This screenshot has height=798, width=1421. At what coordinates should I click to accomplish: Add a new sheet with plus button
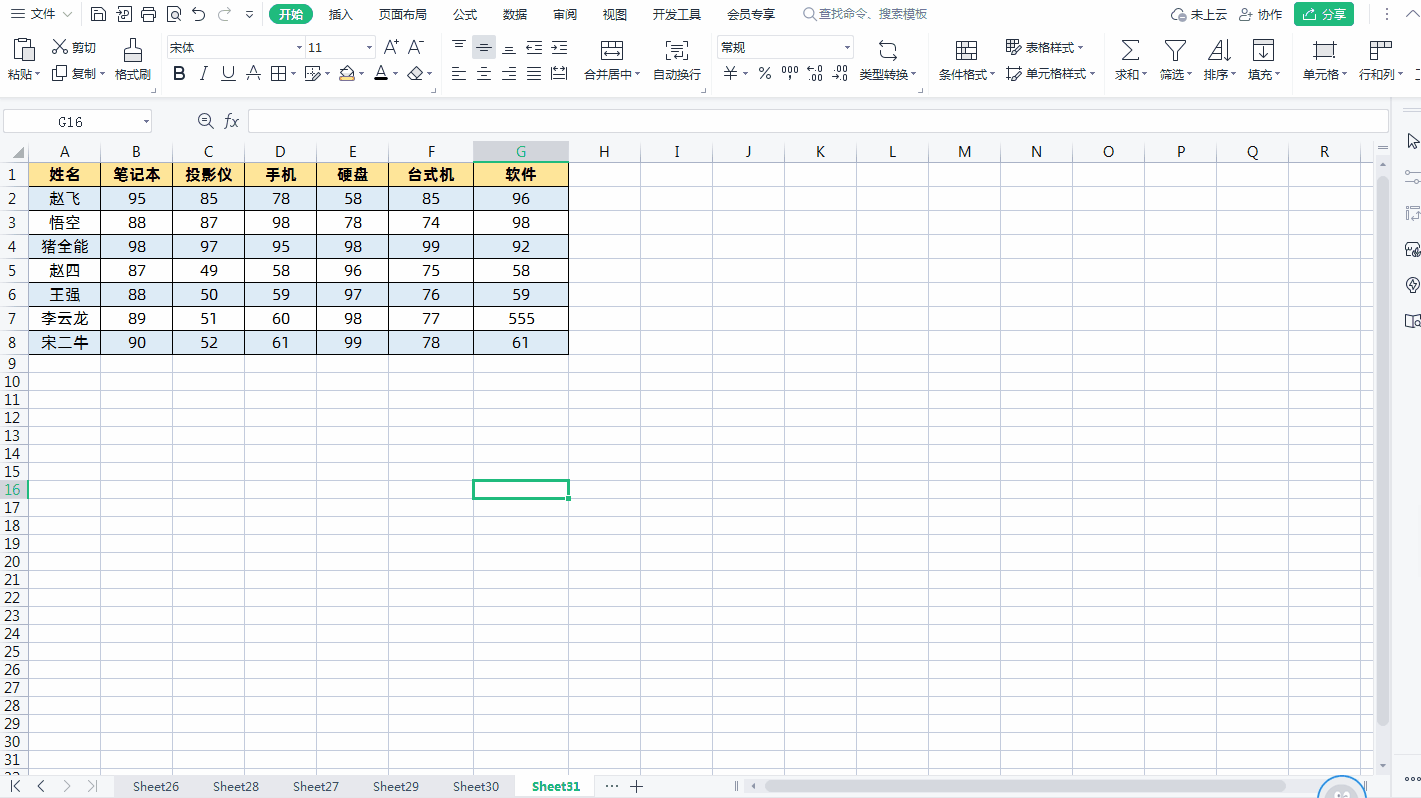pyautogui.click(x=637, y=786)
